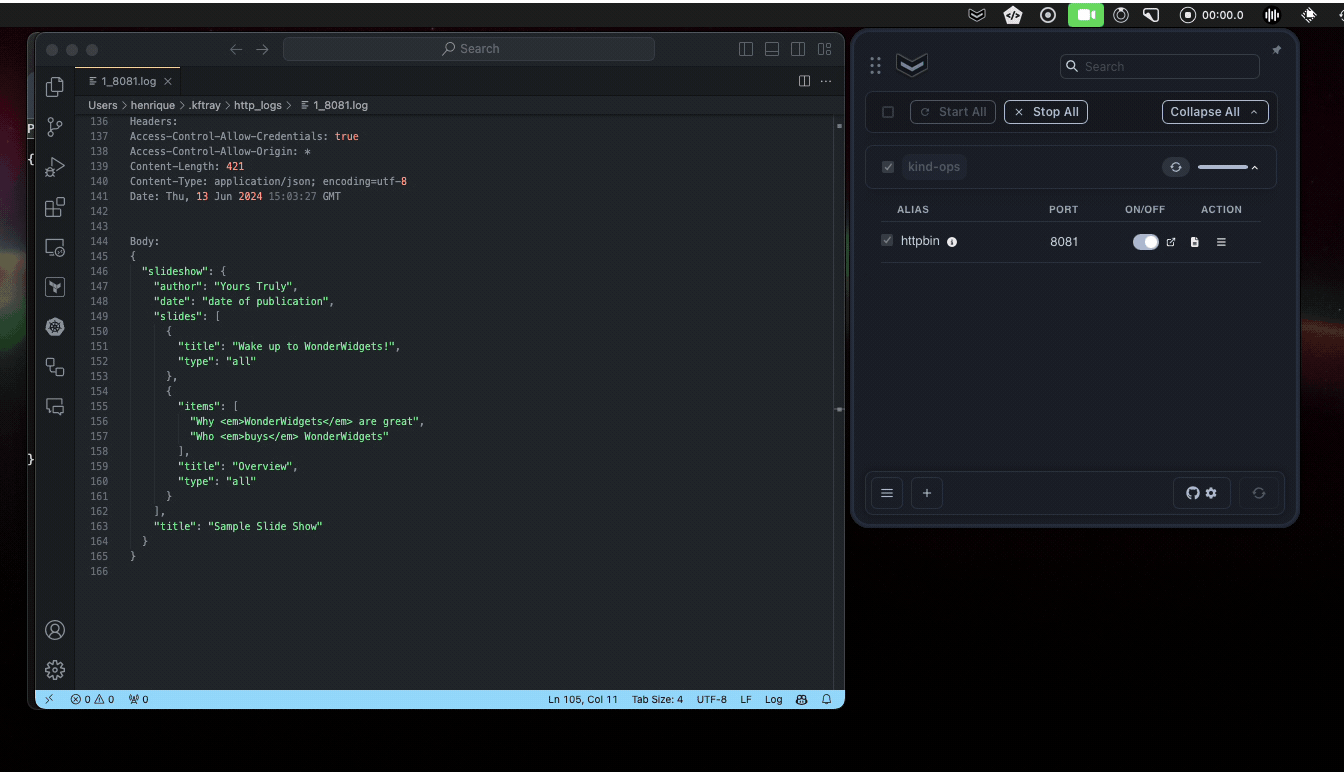Pin the kftray window with pin icon
1344x772 pixels.
(x=1276, y=50)
